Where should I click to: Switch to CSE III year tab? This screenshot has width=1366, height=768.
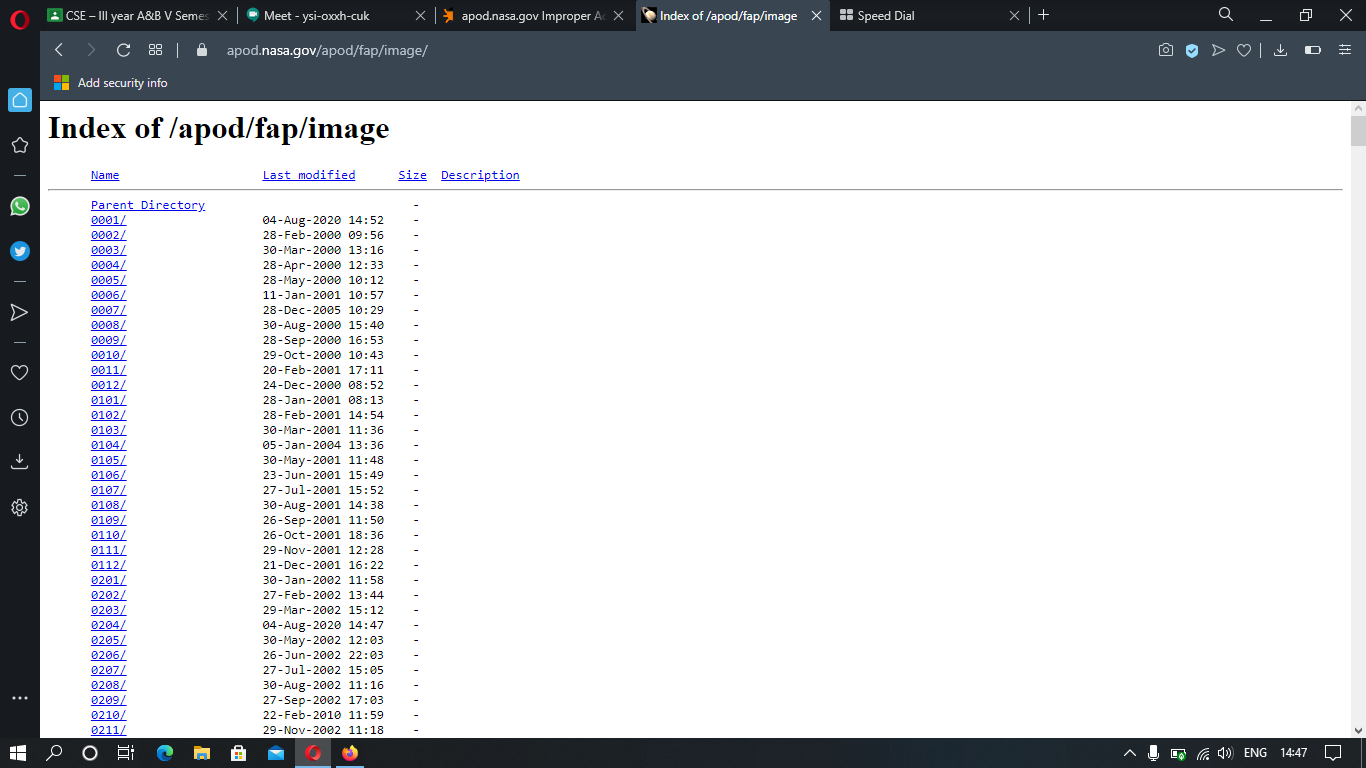click(x=138, y=15)
